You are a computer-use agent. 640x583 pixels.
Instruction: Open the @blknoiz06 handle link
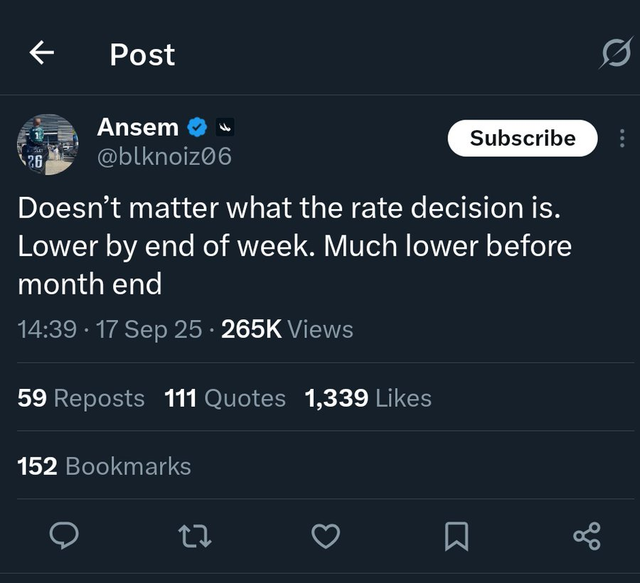[164, 156]
